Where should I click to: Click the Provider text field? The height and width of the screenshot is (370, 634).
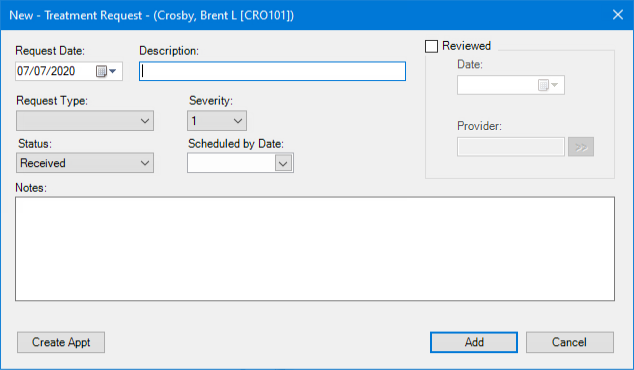pos(511,147)
